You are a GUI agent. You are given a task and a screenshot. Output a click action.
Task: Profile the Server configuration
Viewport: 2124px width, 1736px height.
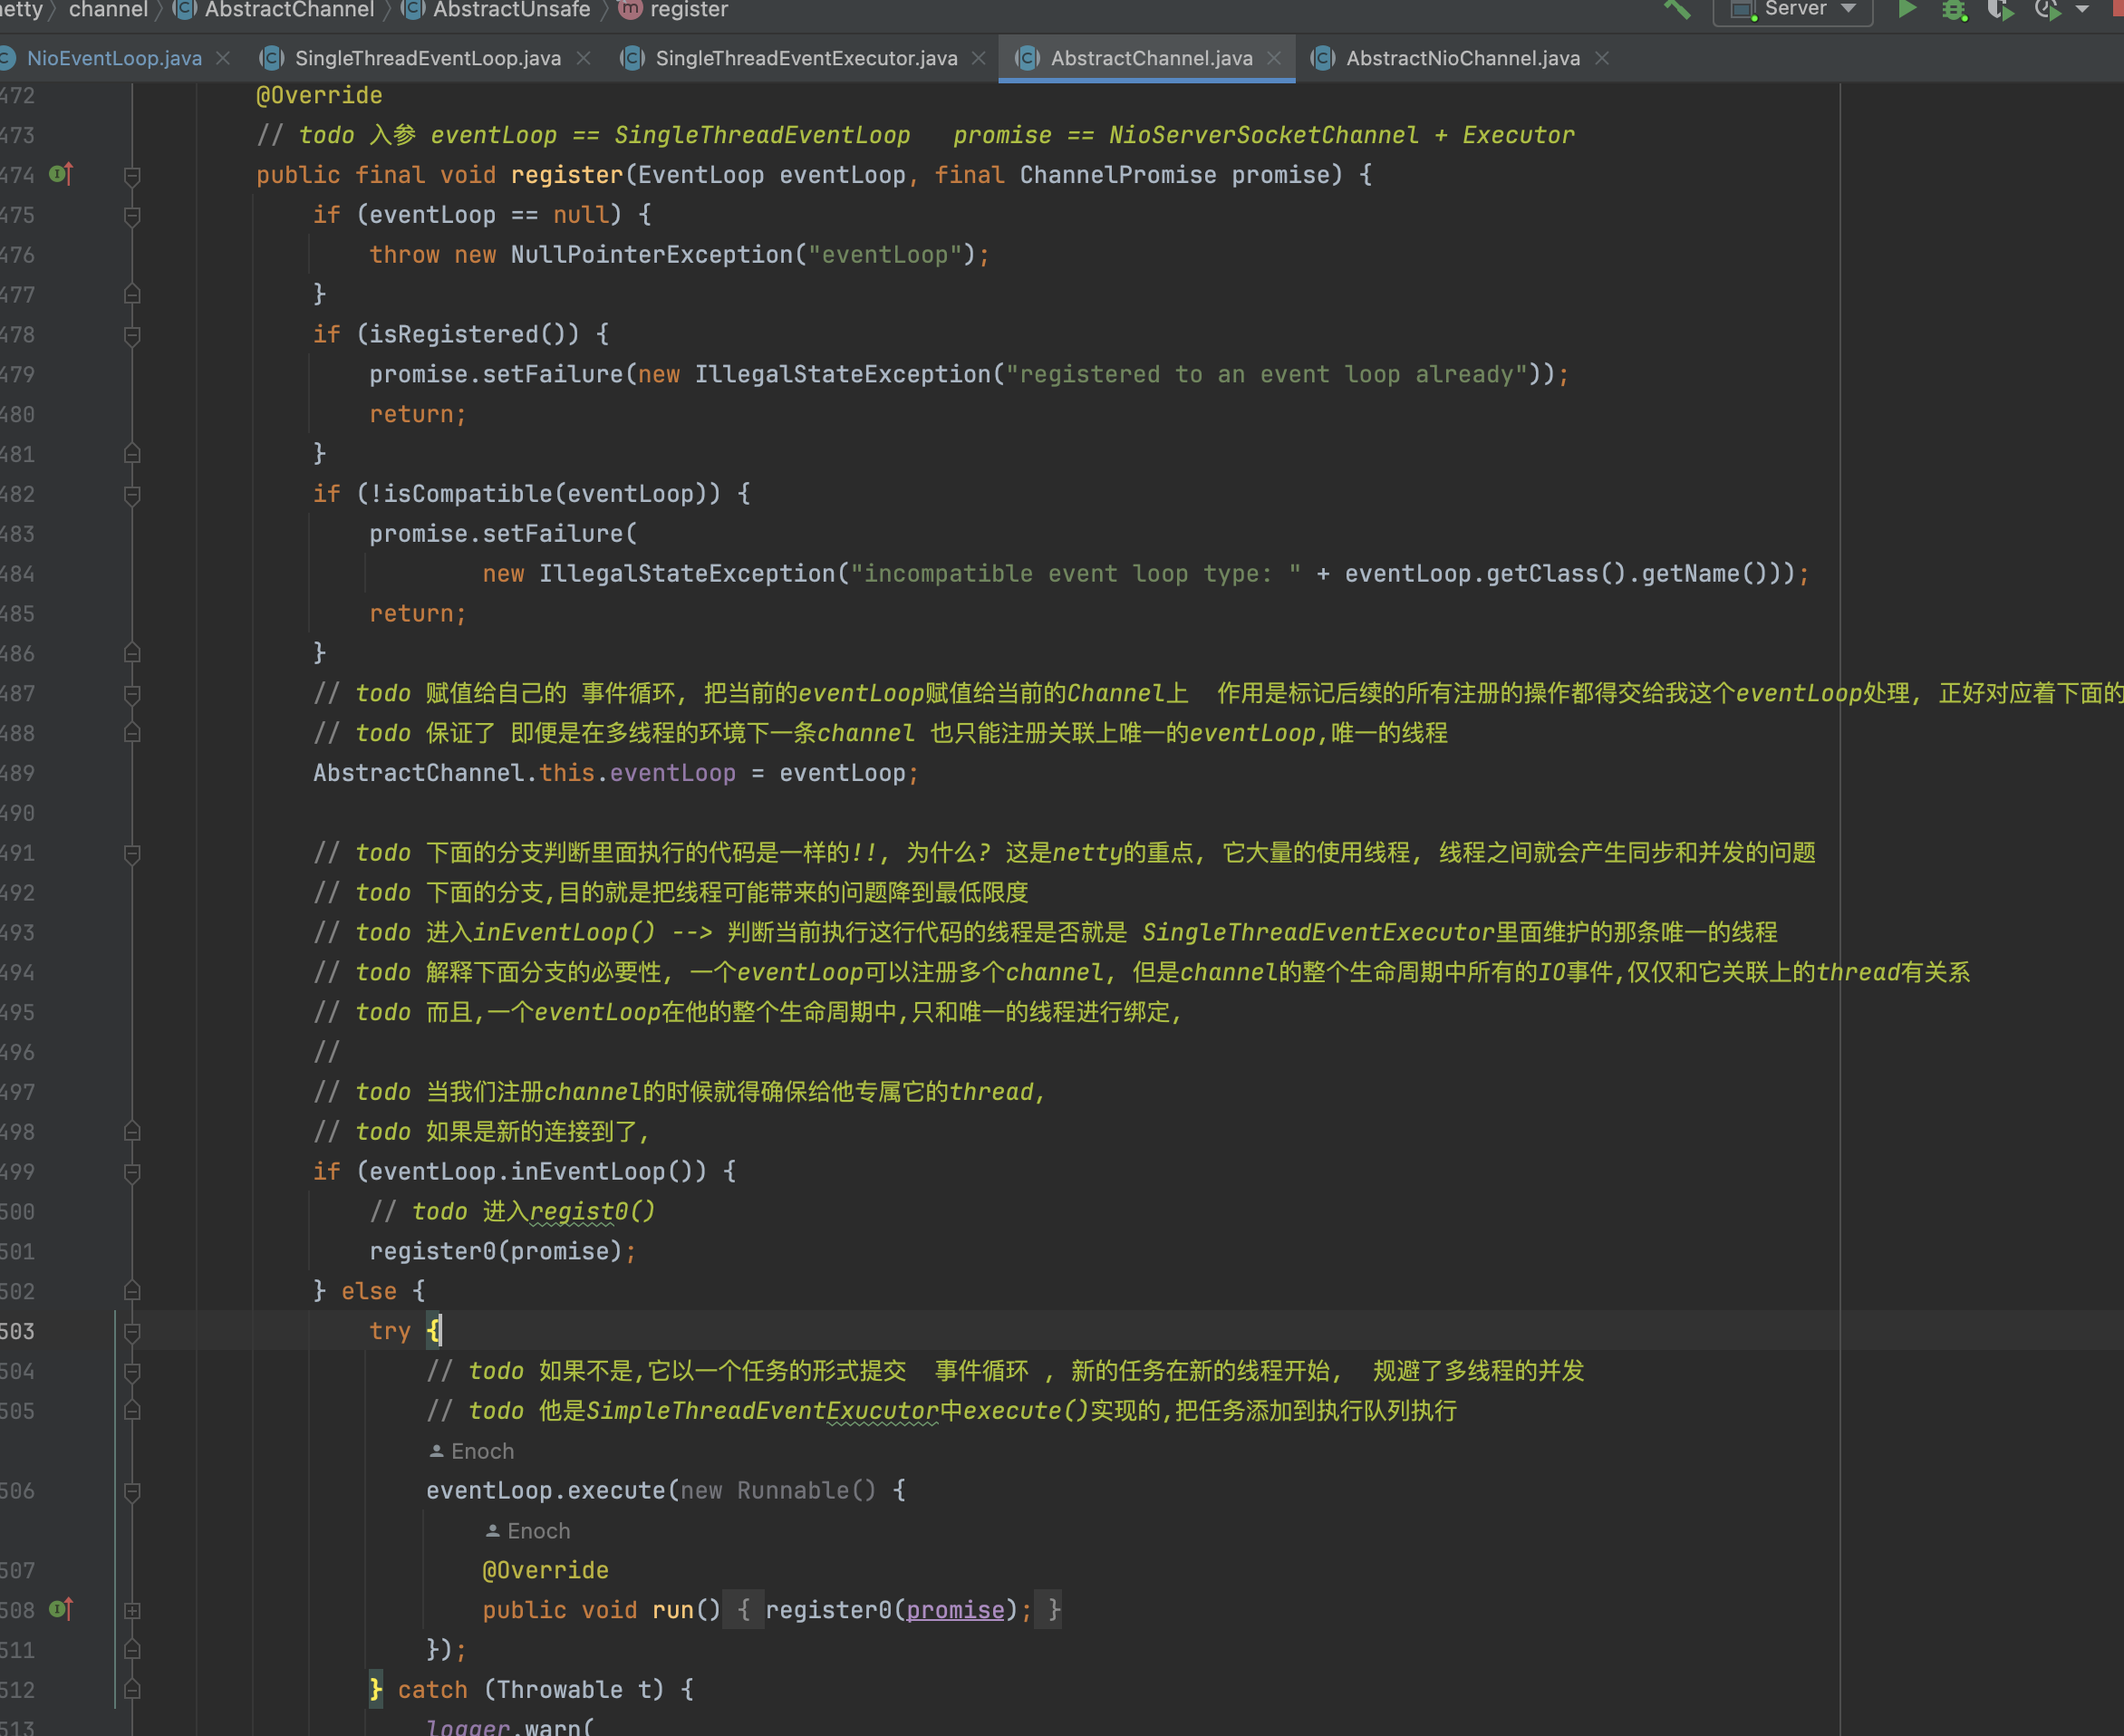(x=2046, y=10)
